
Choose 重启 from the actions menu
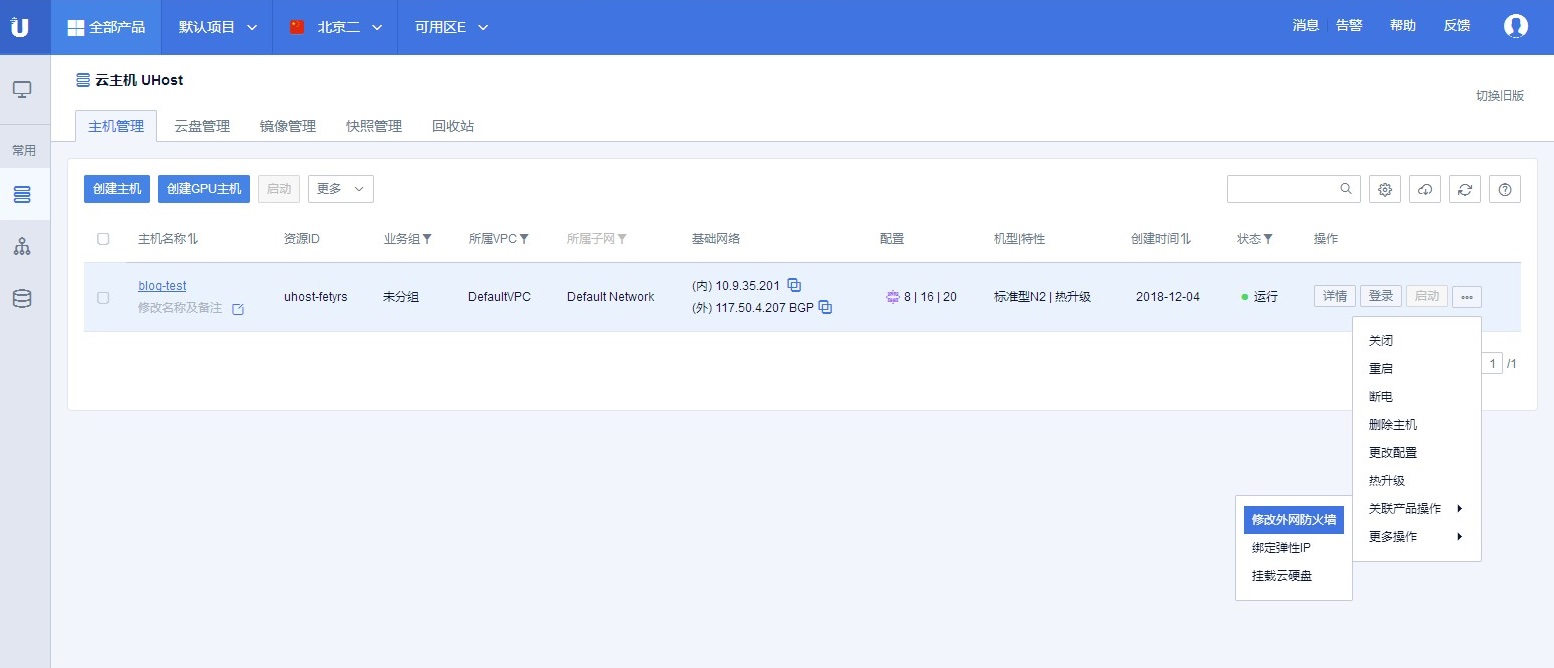pos(1380,369)
